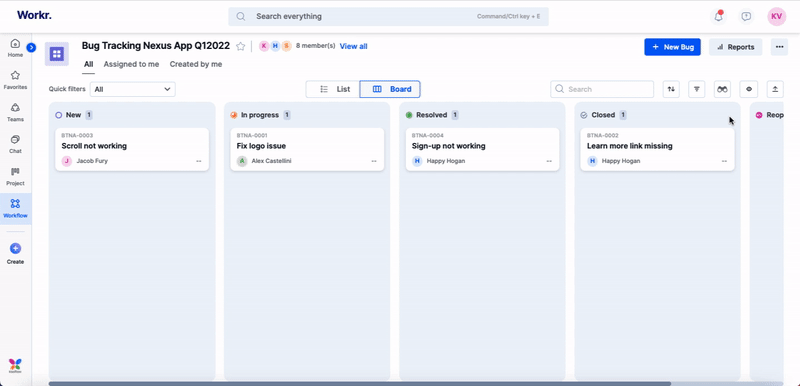Click the global Search everything field
Image resolution: width=800 pixels, height=386 pixels.
(388, 16)
